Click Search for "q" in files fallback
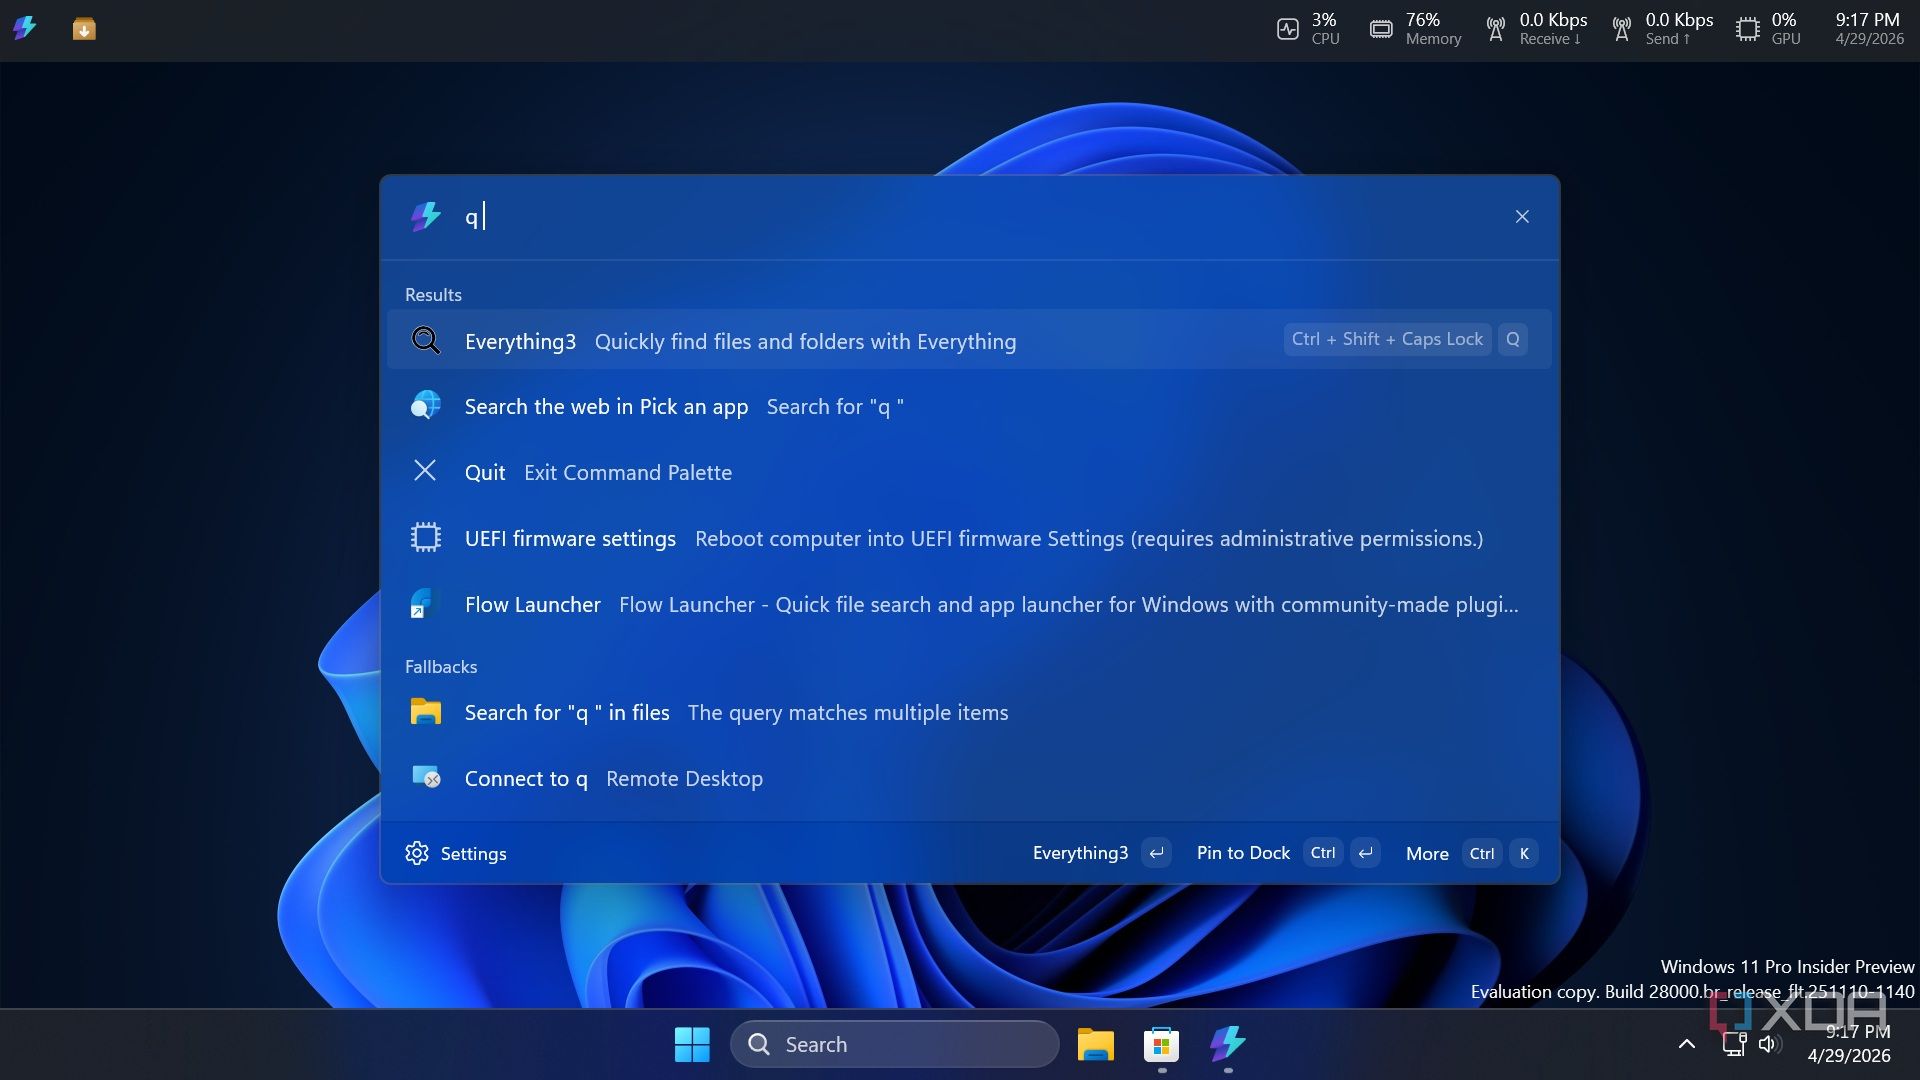The image size is (1920, 1080). [x=969, y=712]
